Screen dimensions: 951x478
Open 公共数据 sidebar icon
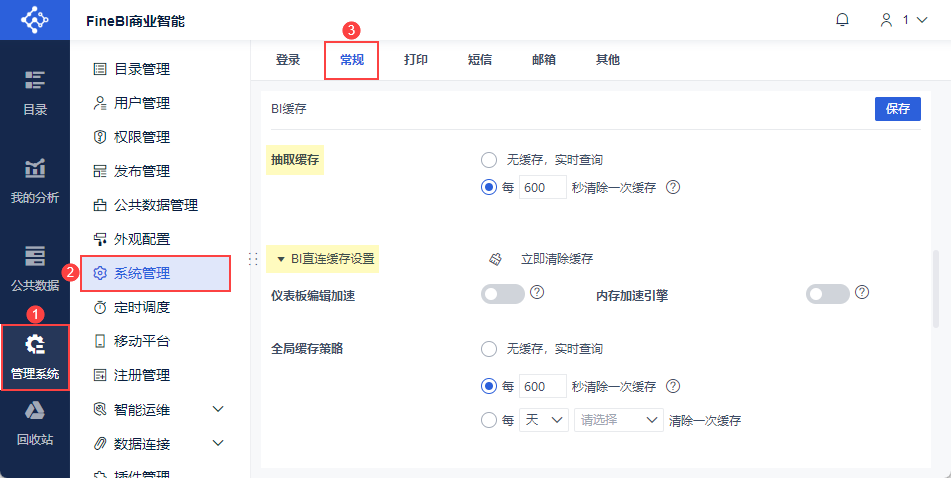[35, 256]
